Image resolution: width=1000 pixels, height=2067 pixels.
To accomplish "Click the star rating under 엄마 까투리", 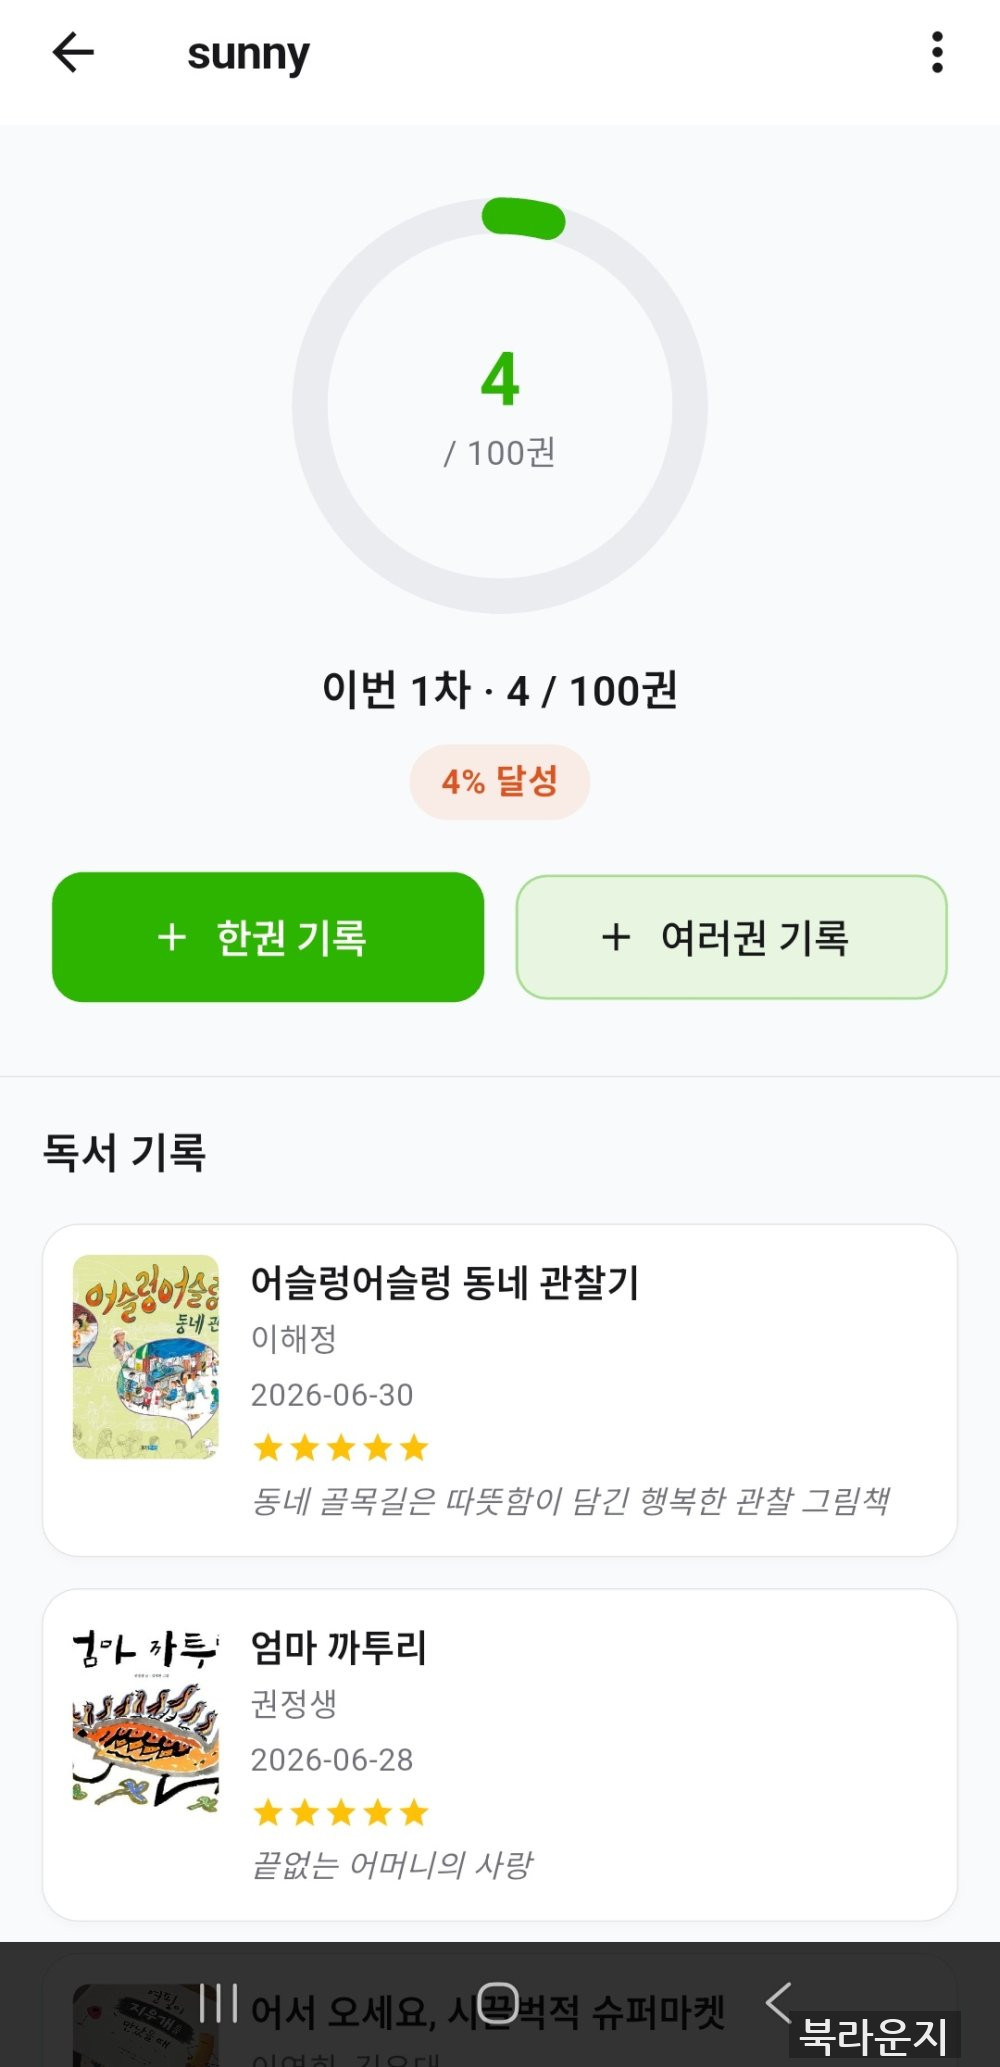I will coord(340,1812).
